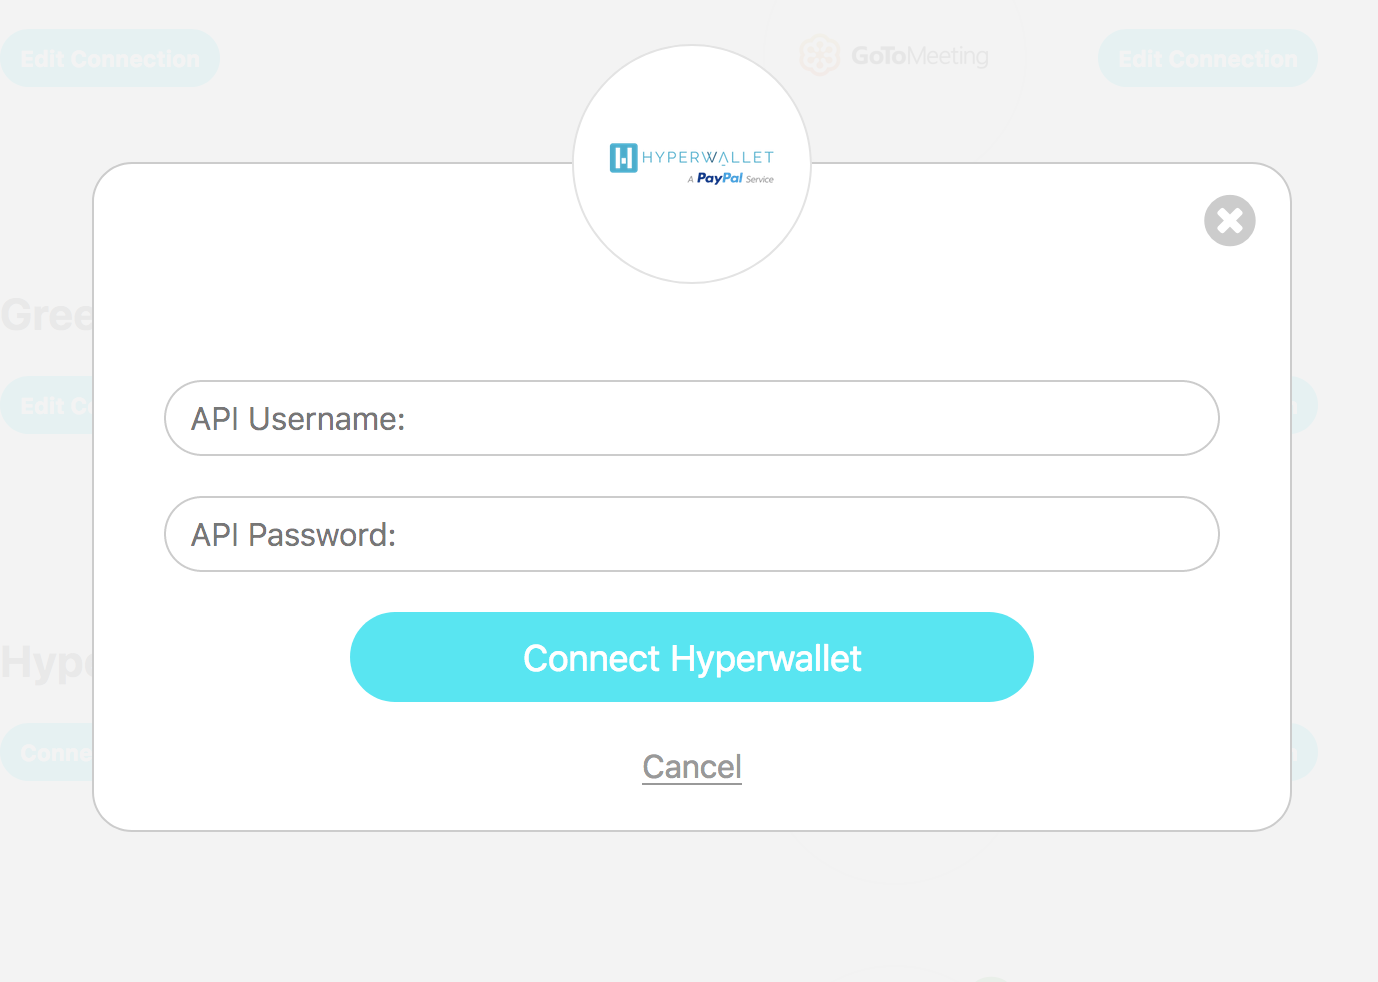The image size is (1378, 982).
Task: Click the HYPERWALLET wordmark in the circle
Action: pyautogui.click(x=708, y=157)
